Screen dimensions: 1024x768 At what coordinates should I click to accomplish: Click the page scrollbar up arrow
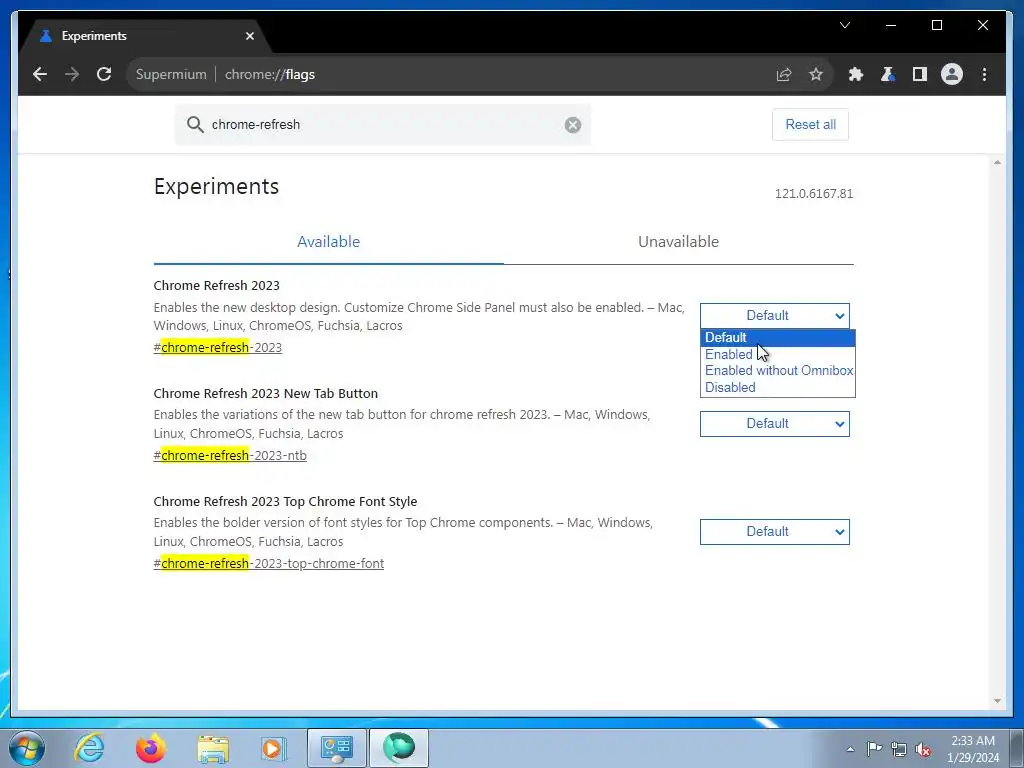pyautogui.click(x=997, y=162)
